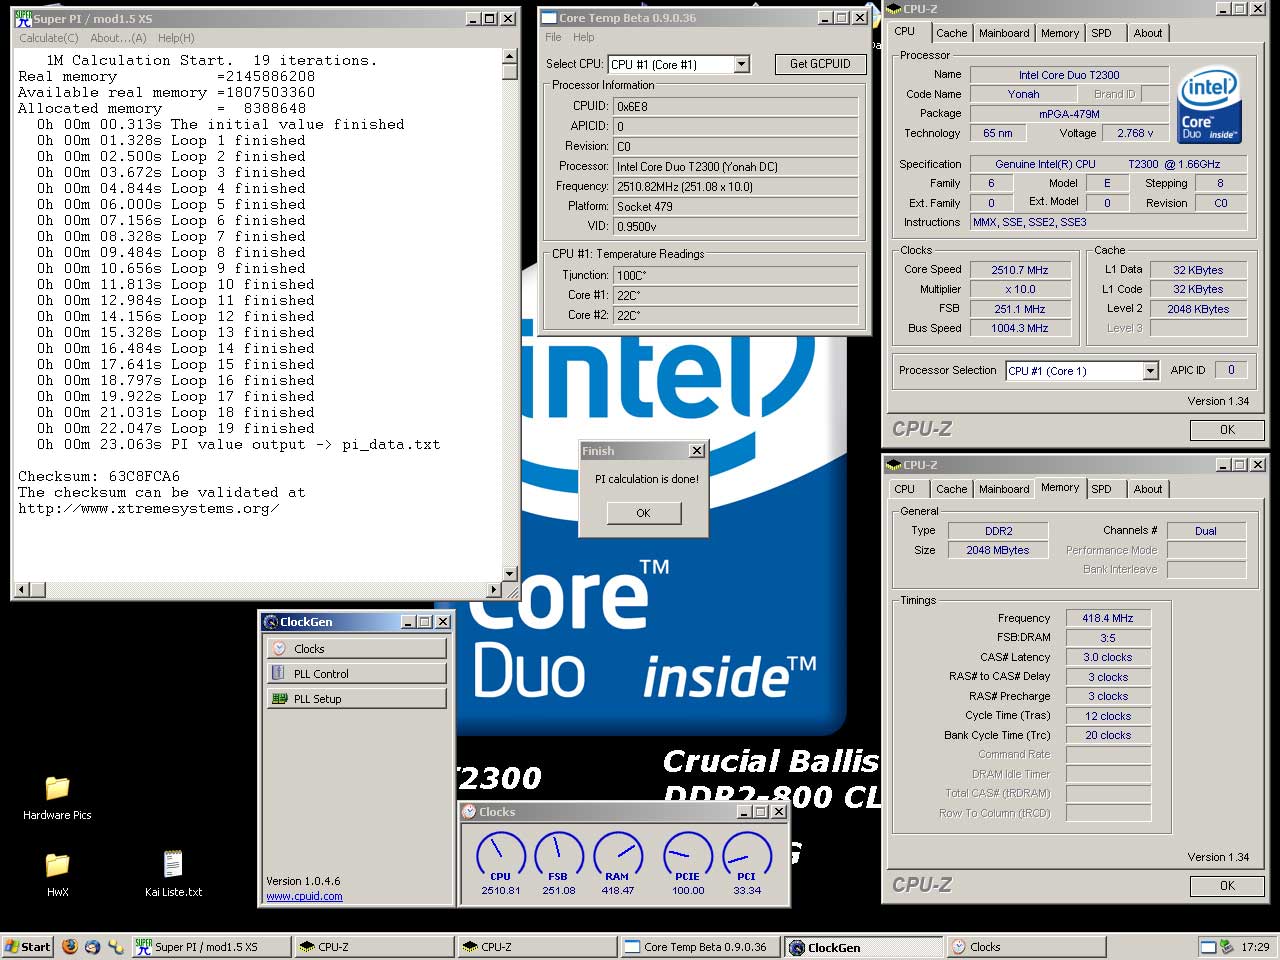Open the Calculate menu in Super PI

pyautogui.click(x=49, y=38)
